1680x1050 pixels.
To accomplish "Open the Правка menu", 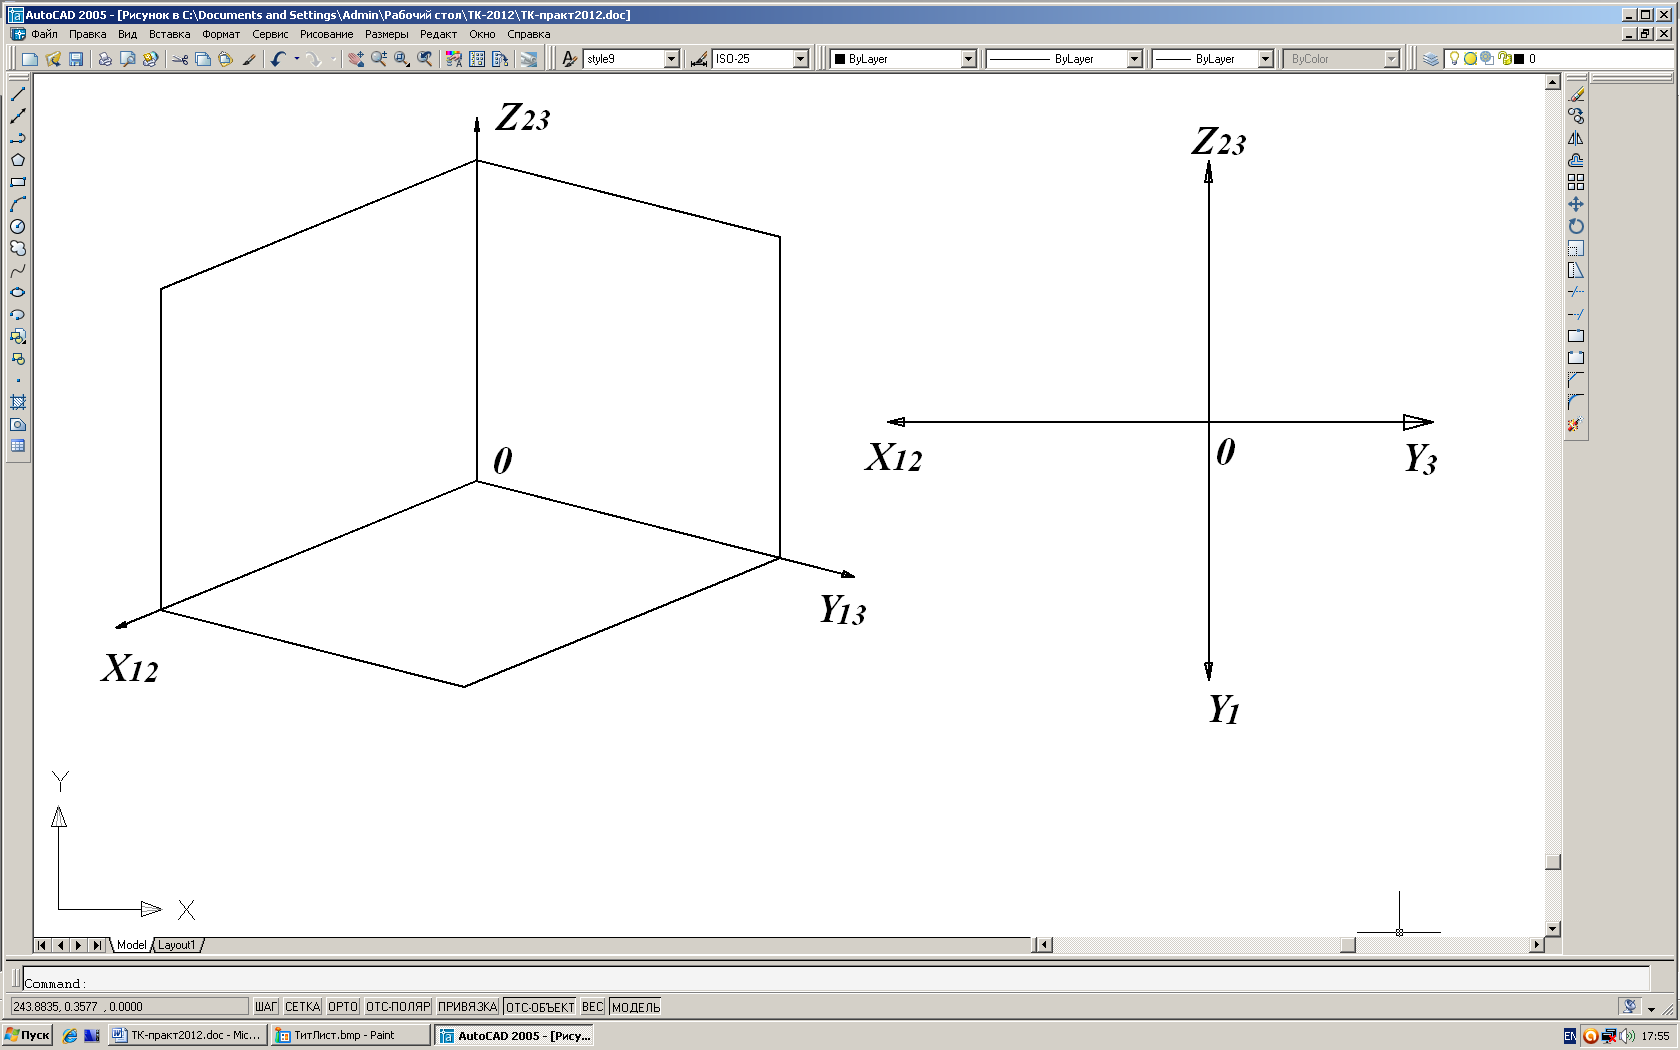I will 88,34.
